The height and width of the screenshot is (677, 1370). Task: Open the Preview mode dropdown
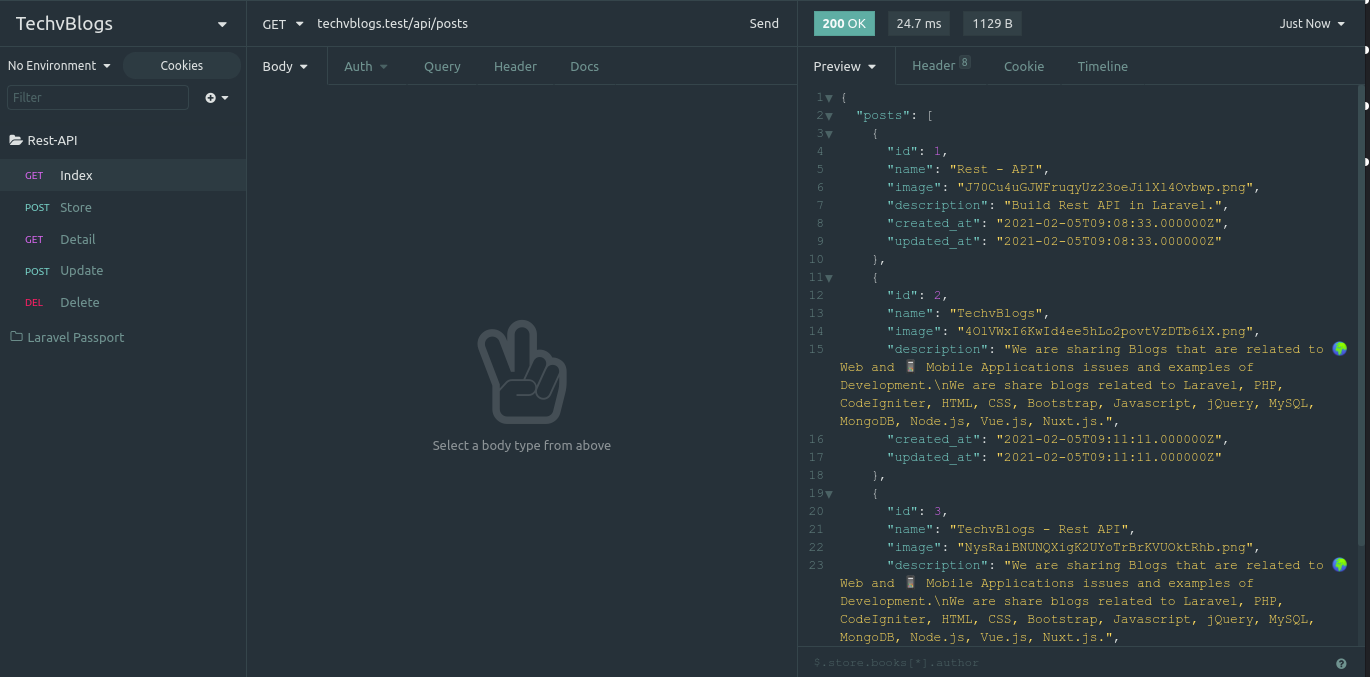click(845, 66)
